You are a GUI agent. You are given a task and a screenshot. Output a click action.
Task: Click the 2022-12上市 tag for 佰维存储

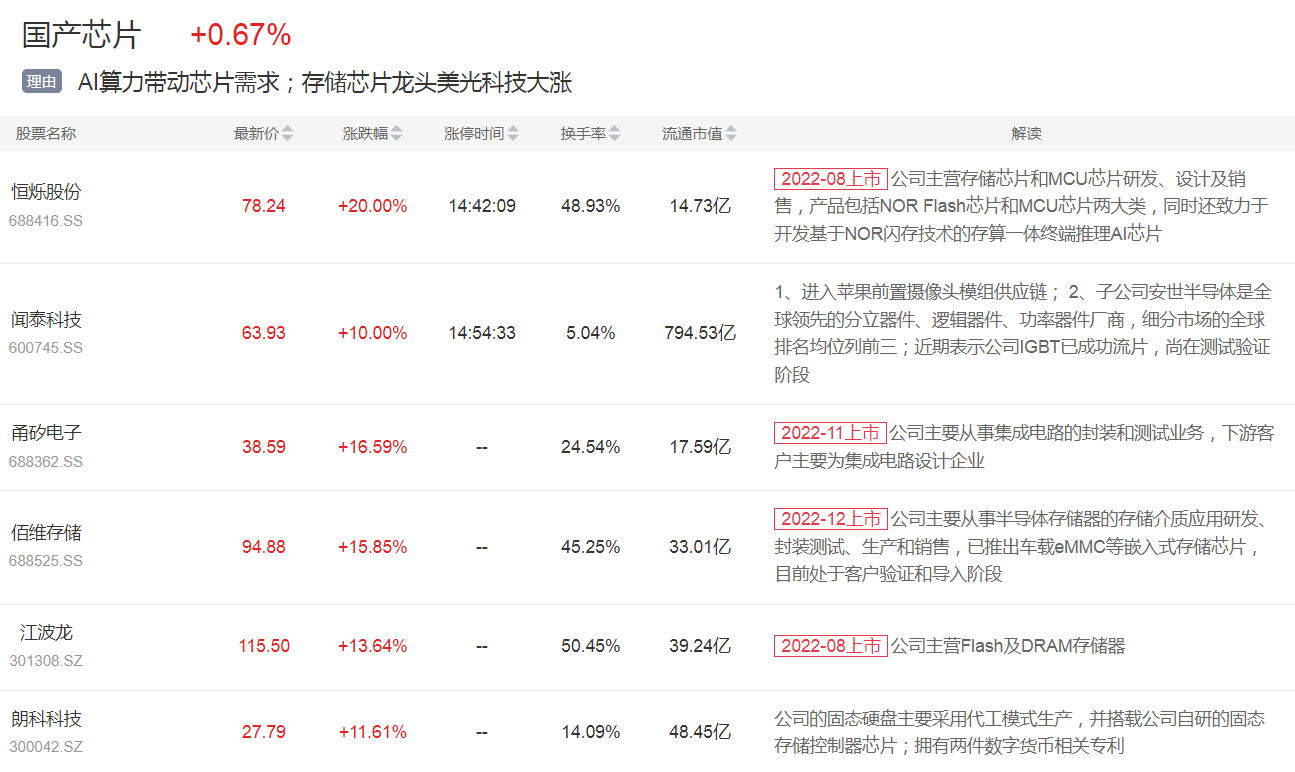point(830,519)
